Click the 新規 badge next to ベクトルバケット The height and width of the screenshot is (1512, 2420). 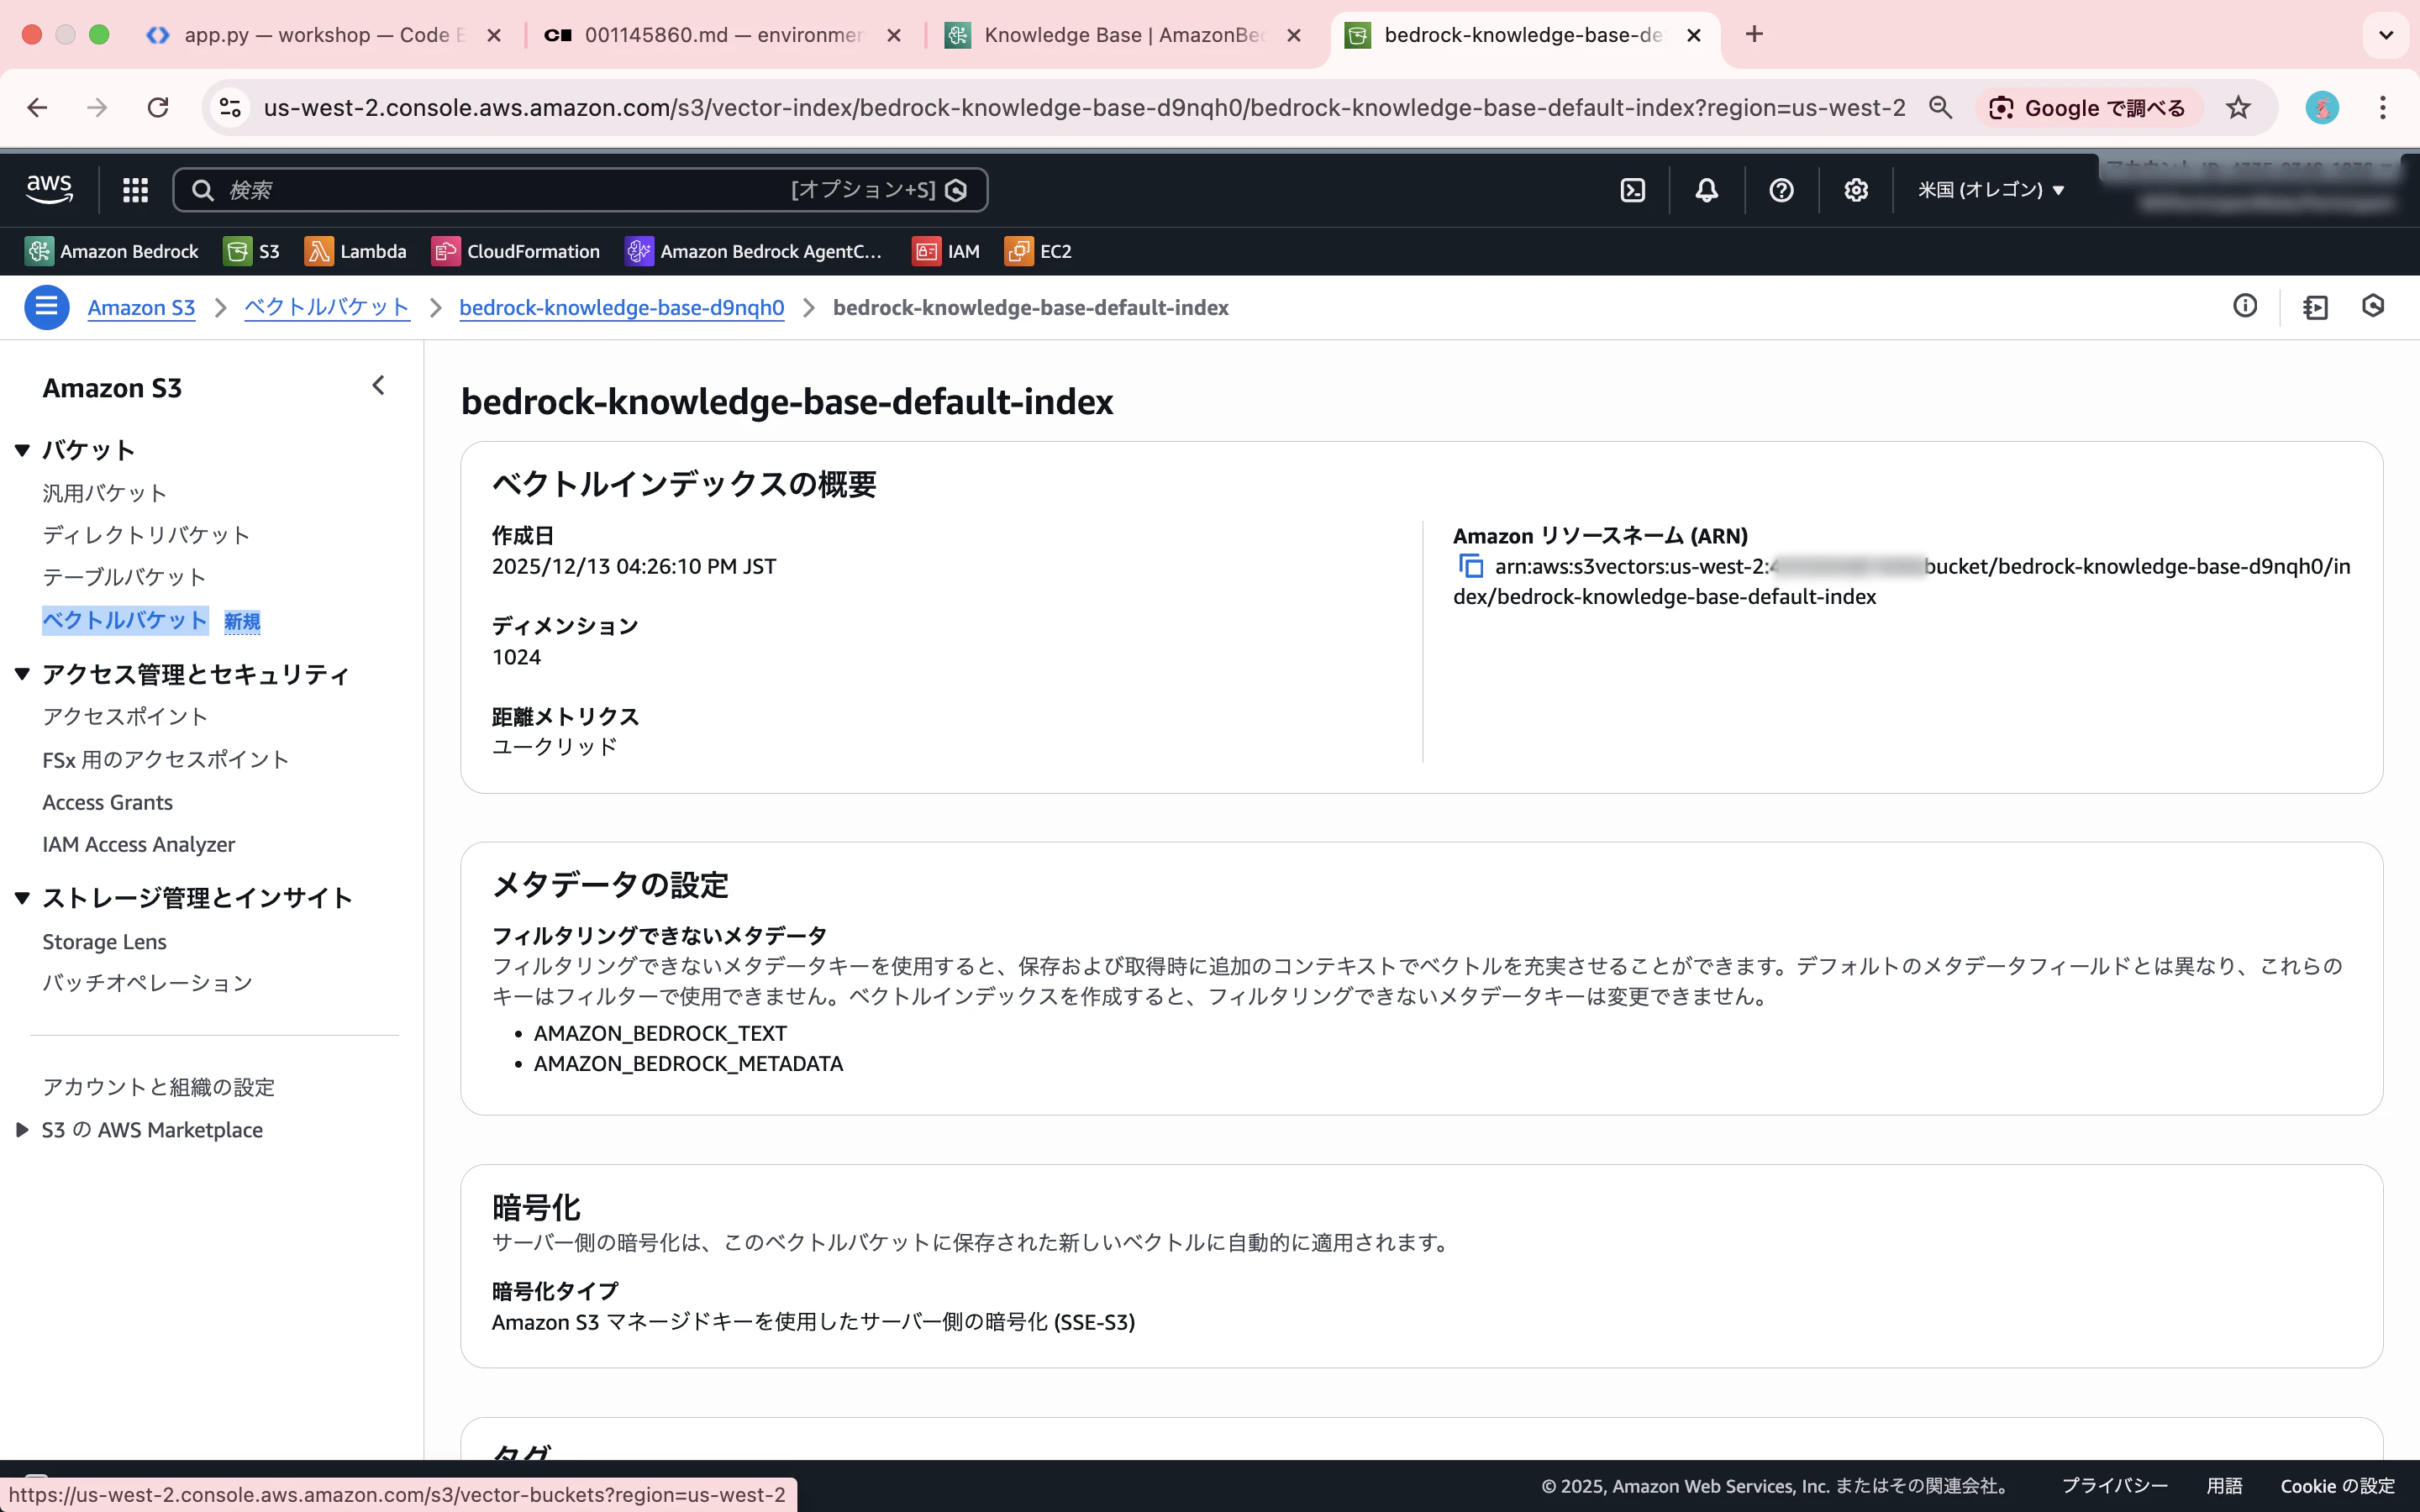tap(242, 621)
